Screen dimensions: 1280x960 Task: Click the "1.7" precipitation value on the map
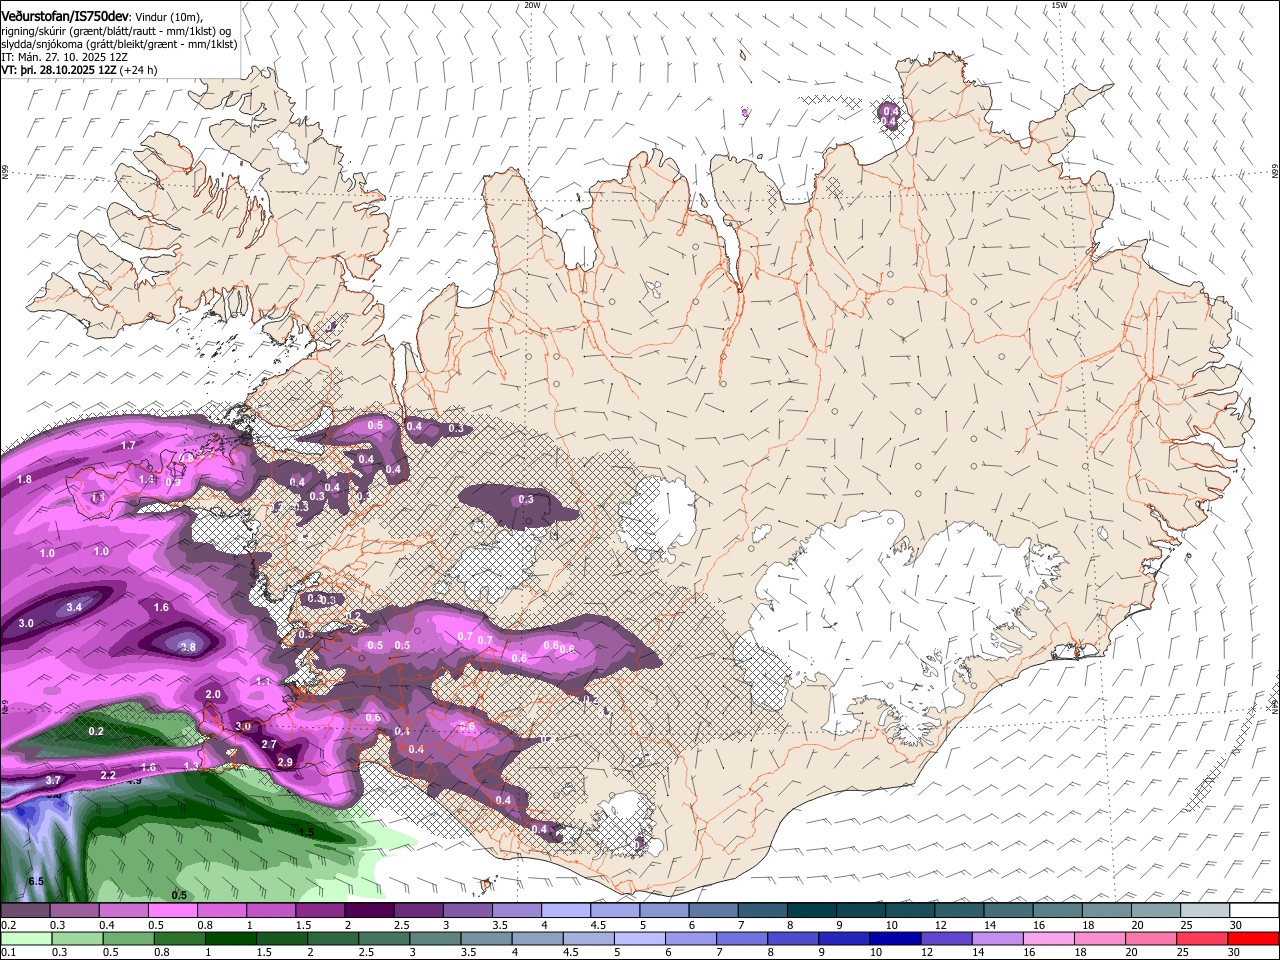pyautogui.click(x=128, y=445)
